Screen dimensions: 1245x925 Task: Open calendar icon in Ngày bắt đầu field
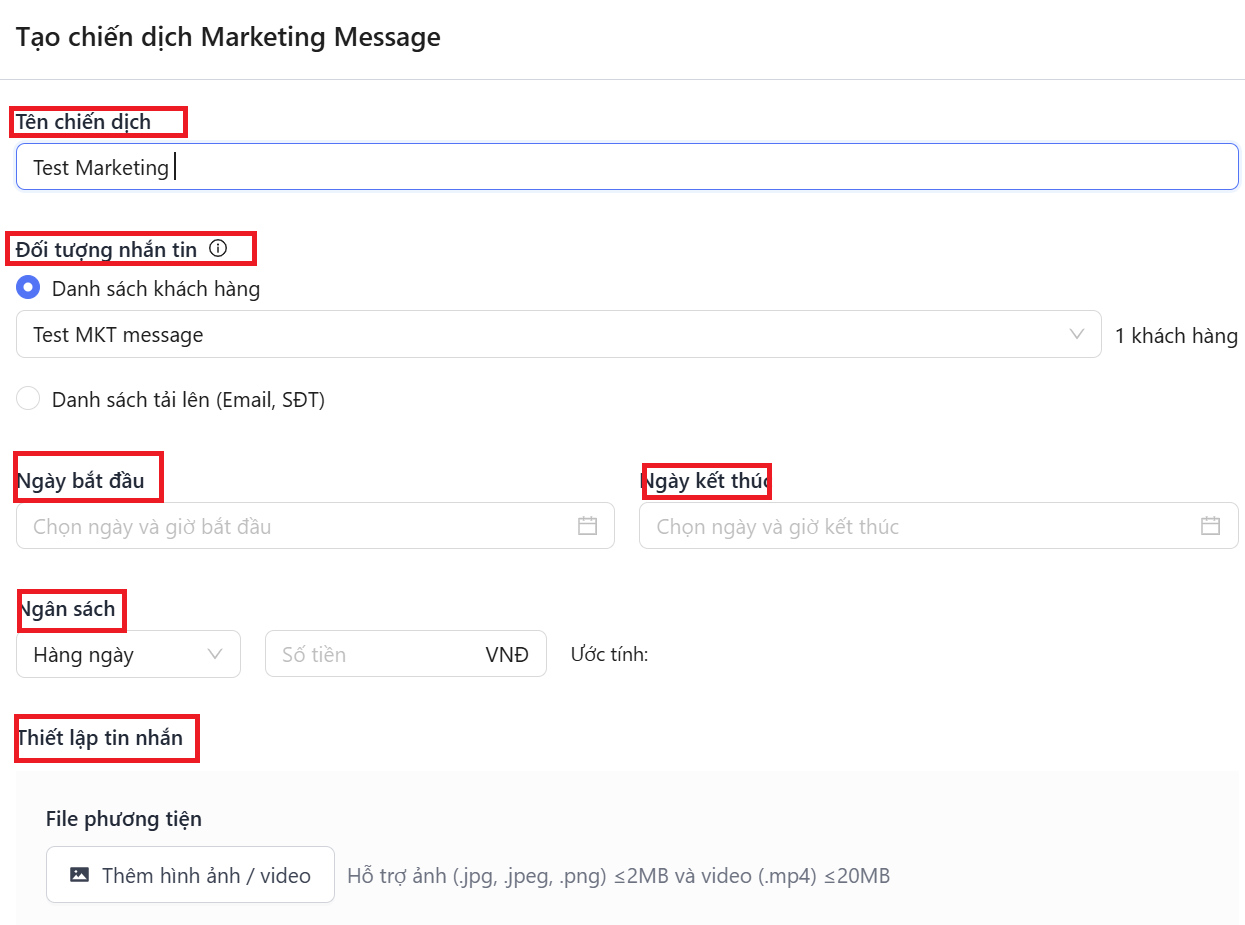pos(587,526)
